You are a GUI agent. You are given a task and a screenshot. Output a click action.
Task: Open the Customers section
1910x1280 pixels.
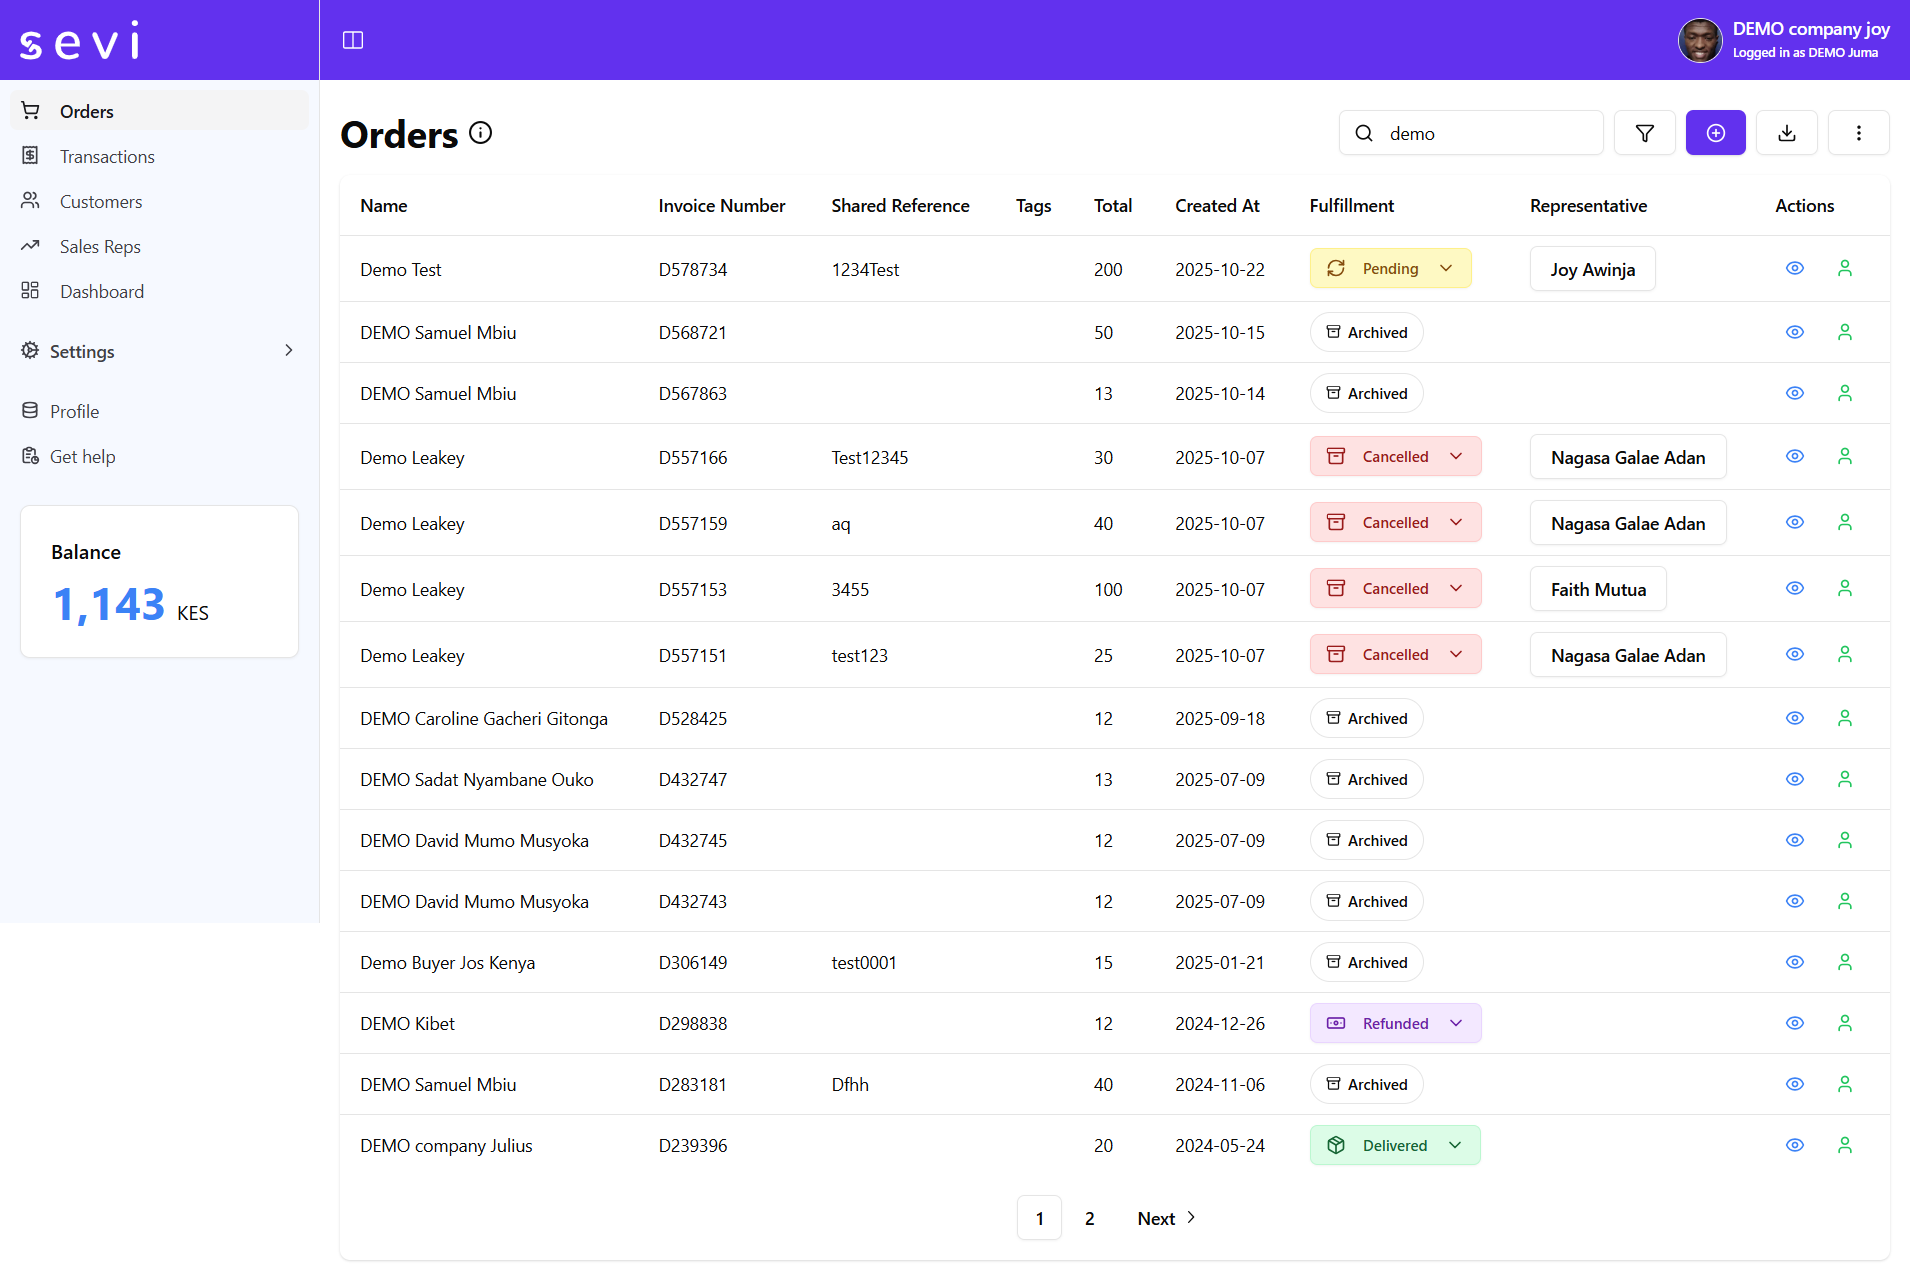pyautogui.click(x=101, y=201)
